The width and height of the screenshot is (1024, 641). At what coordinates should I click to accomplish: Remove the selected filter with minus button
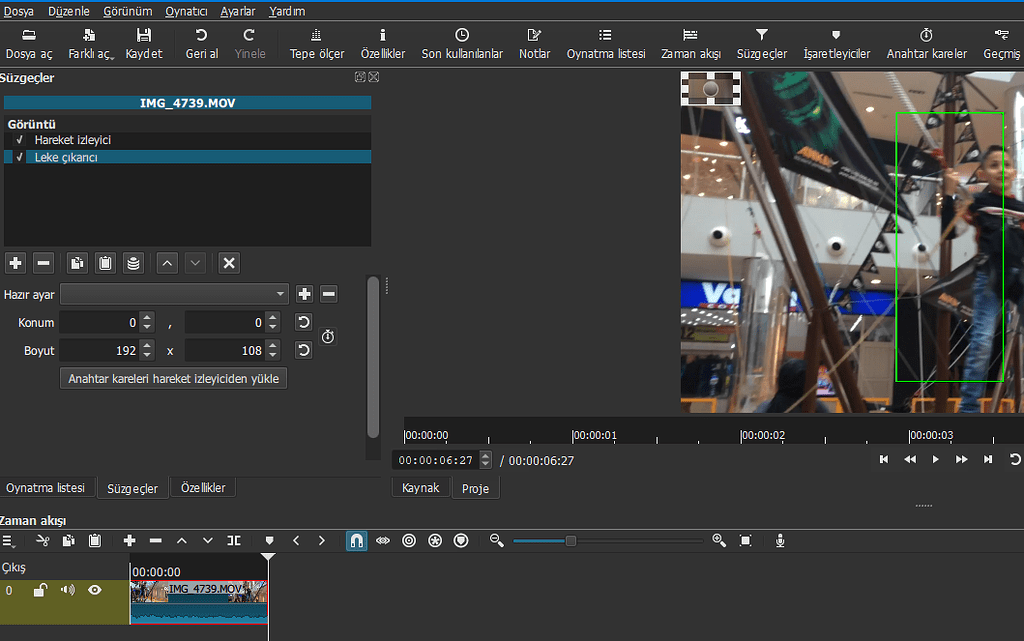44,263
